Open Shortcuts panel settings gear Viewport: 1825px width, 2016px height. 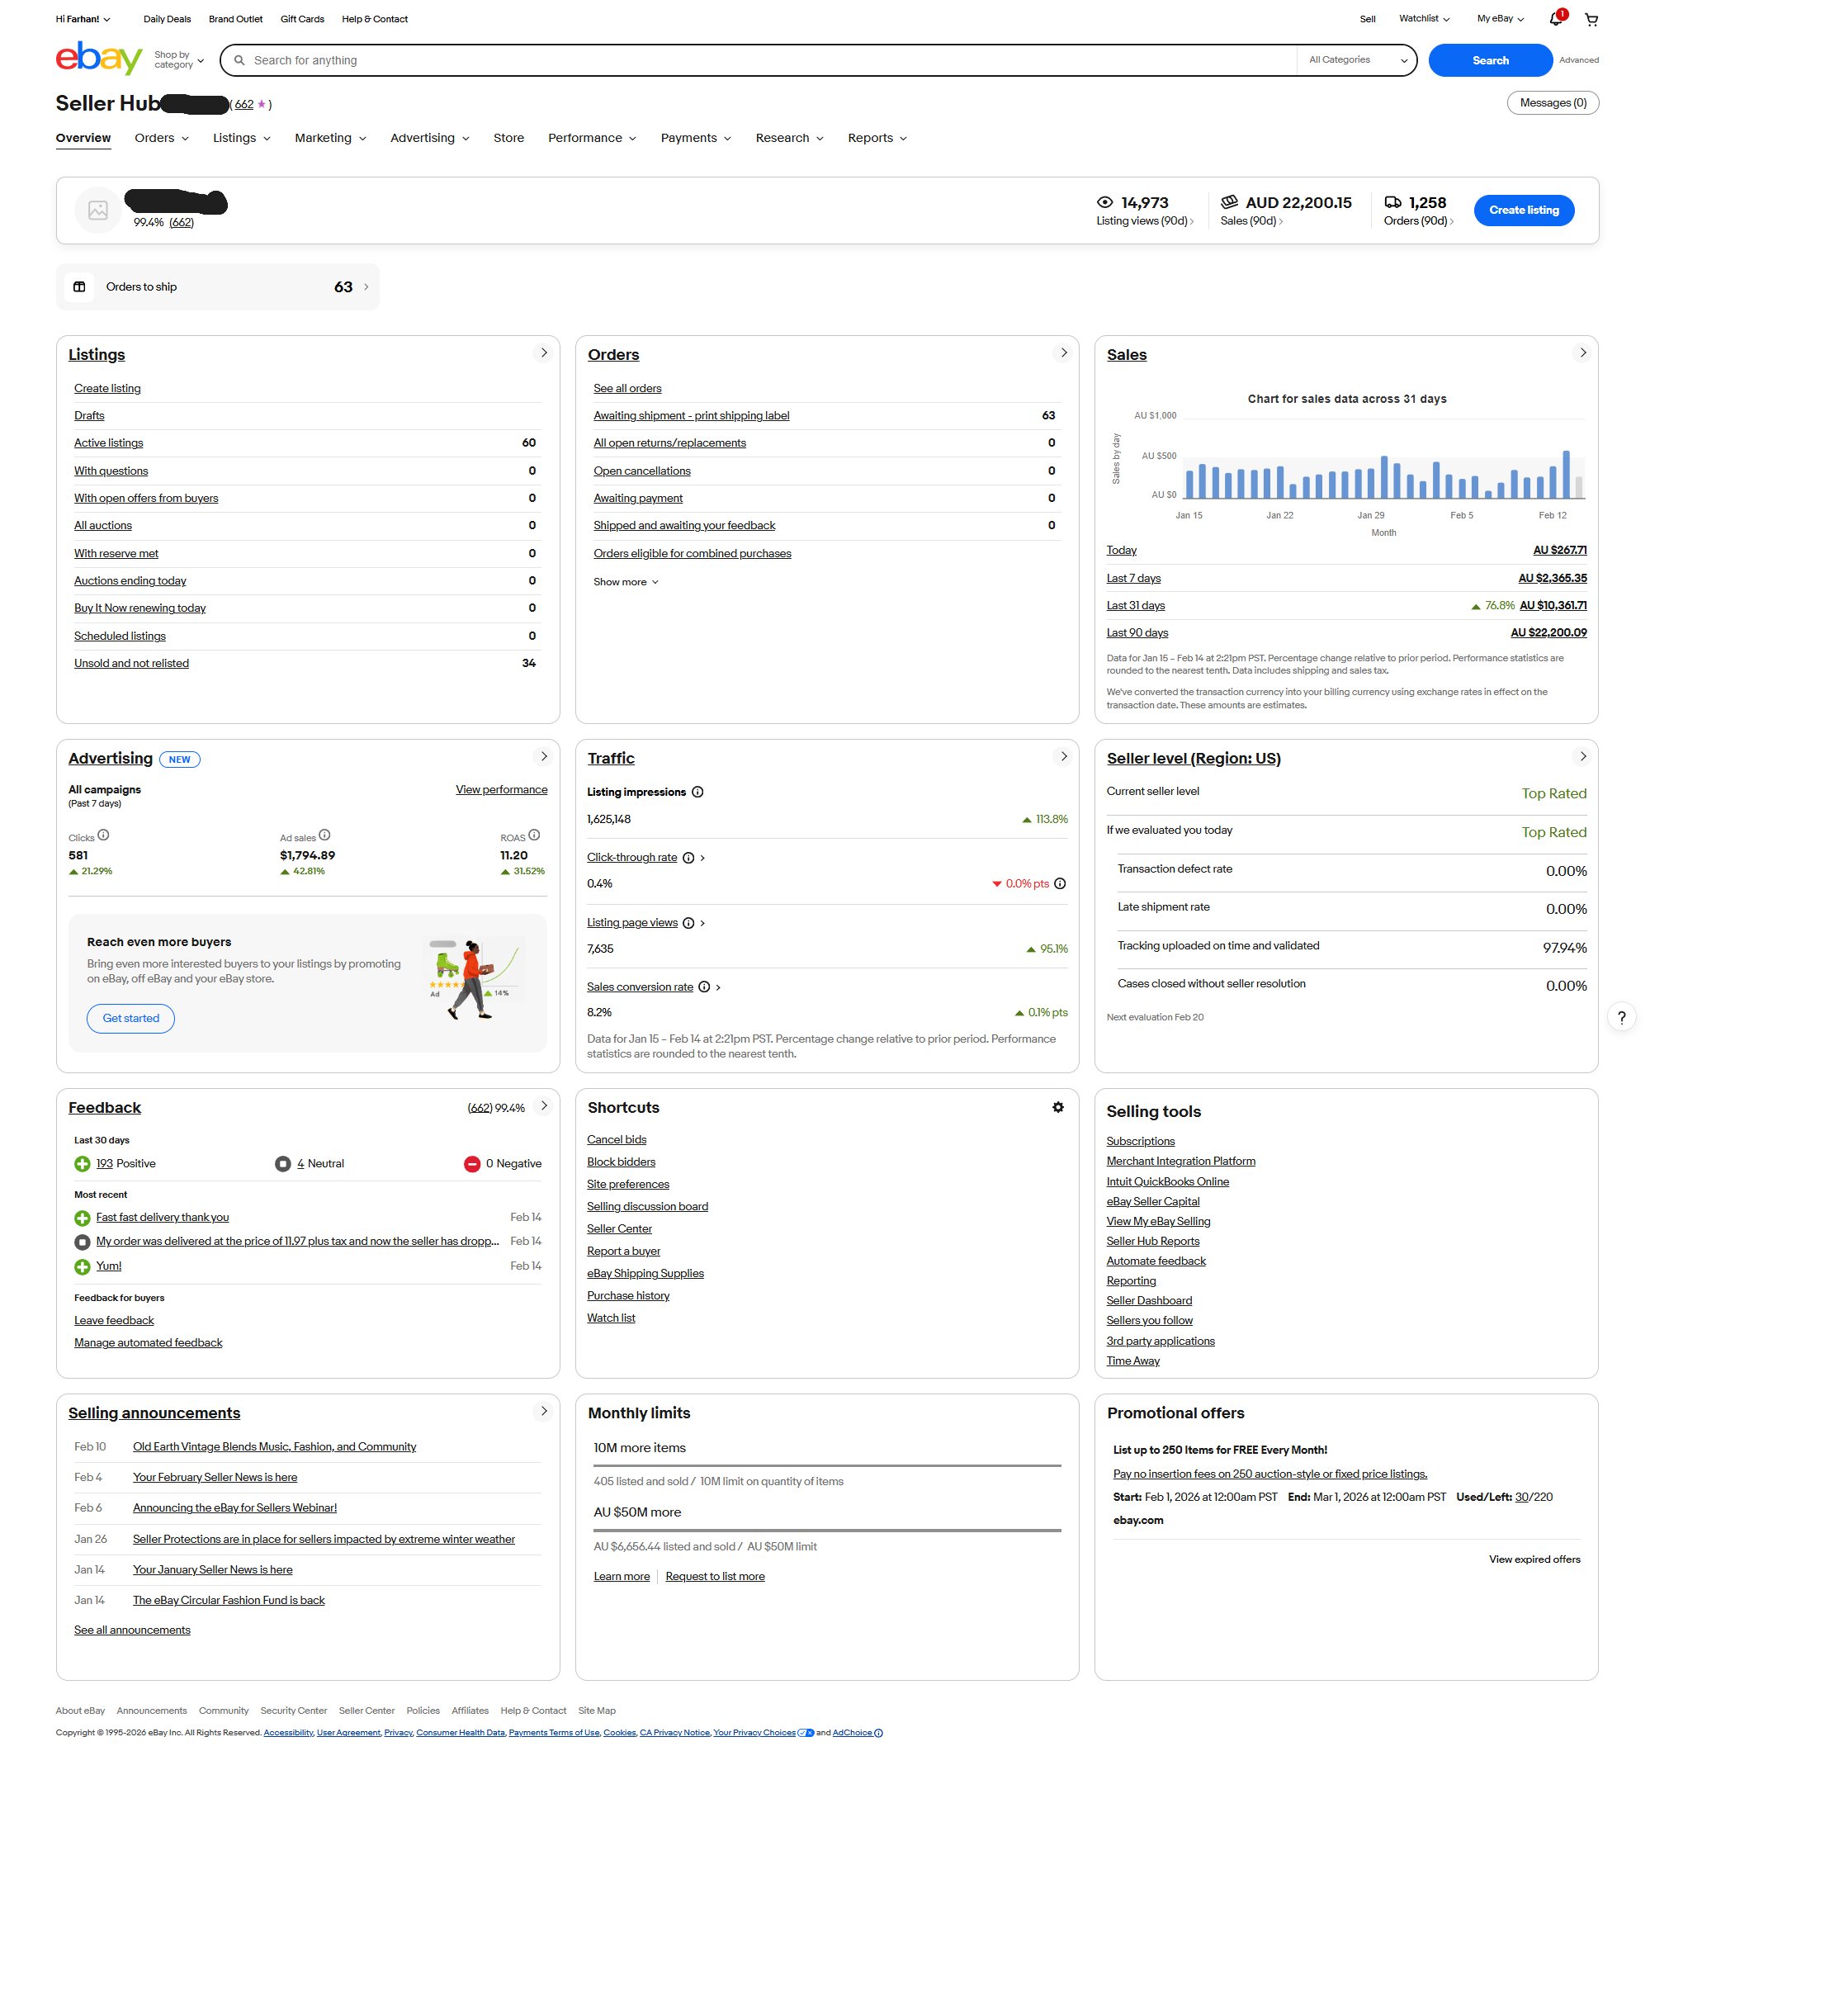[x=1057, y=1107]
